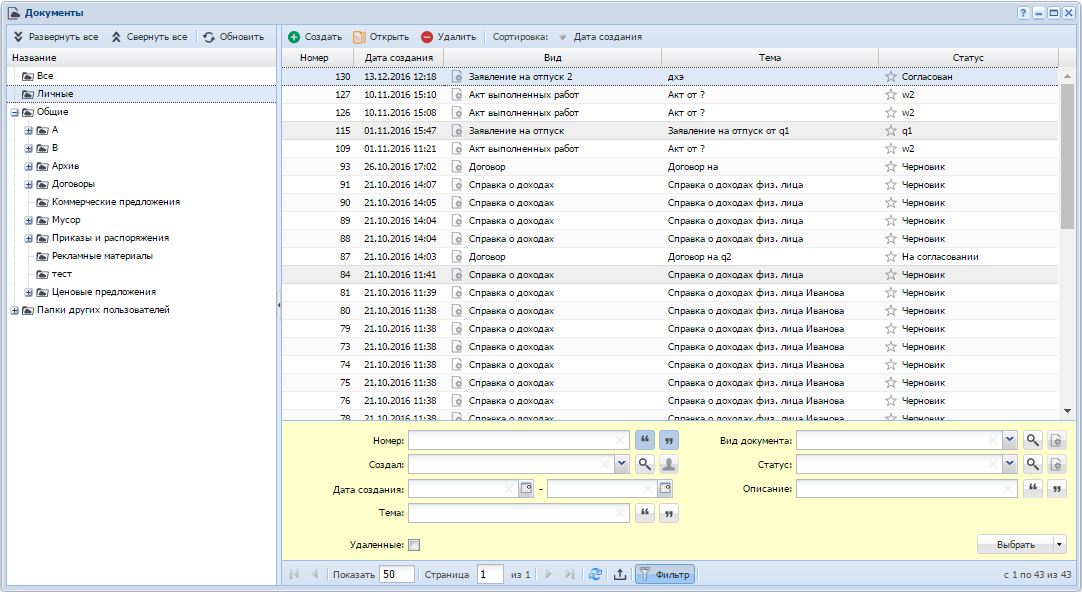The width and height of the screenshot is (1082, 592).
Task: Click the export upload icon in pagination bar
Action: [x=620, y=574]
